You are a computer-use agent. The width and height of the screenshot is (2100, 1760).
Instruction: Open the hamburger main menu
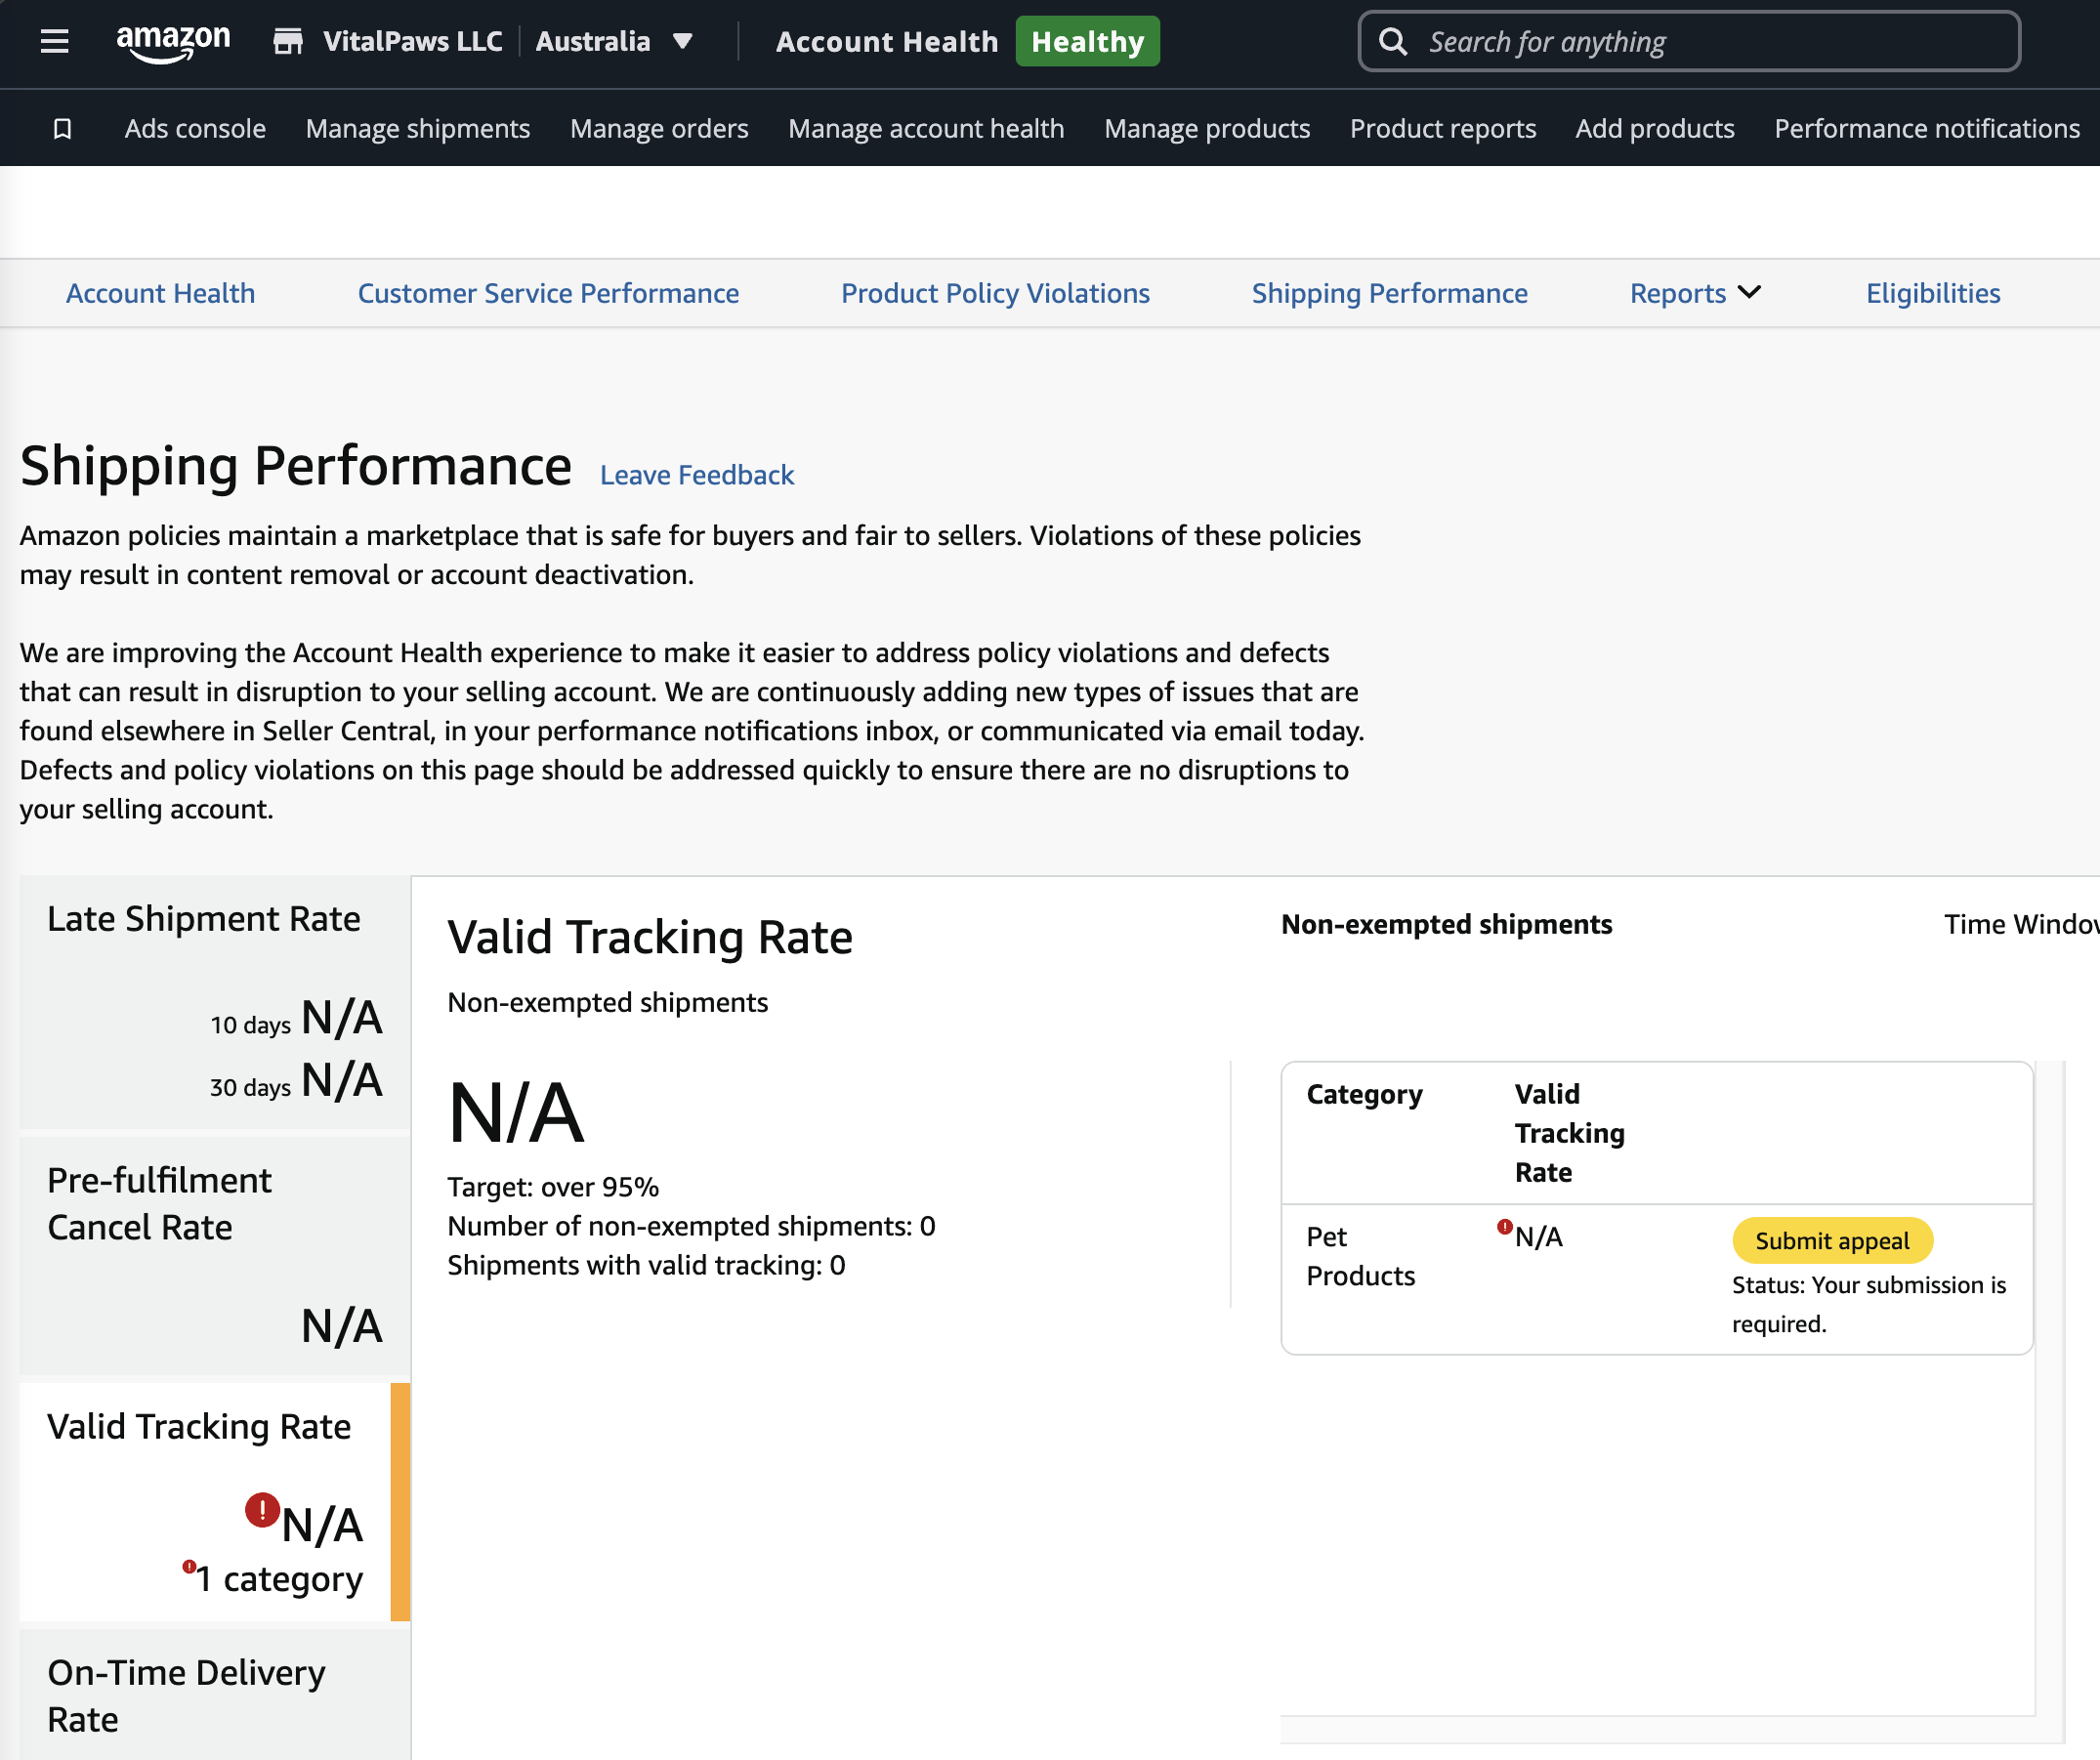54,42
